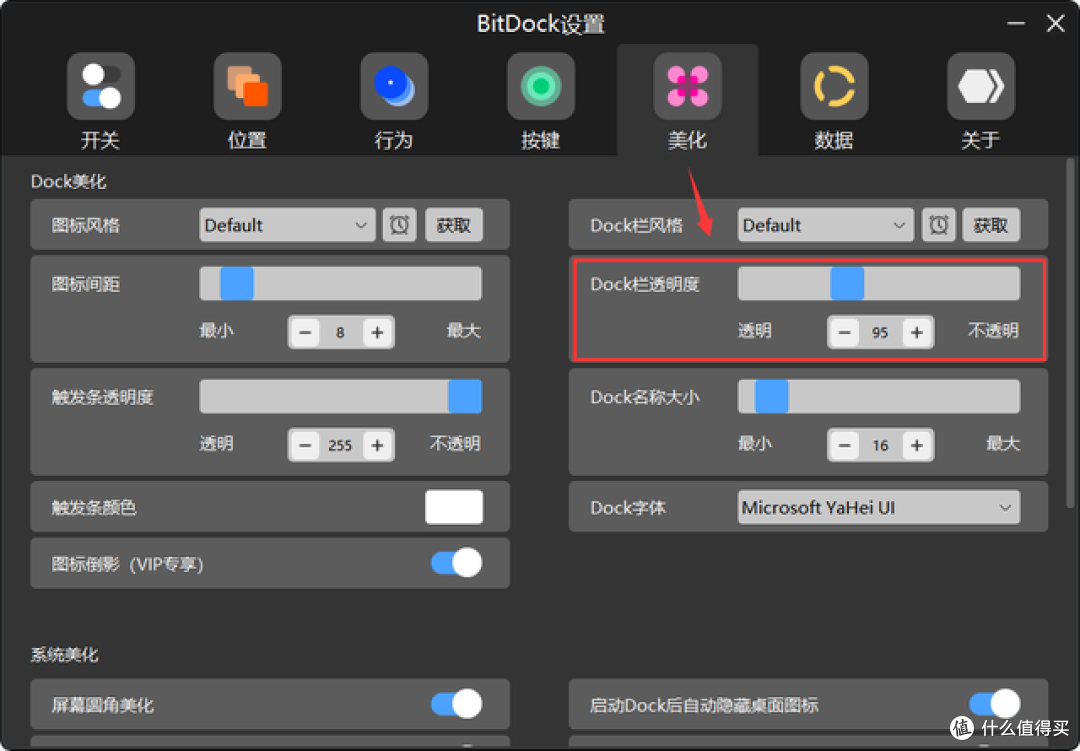Select the 美化 tab
This screenshot has height=751, width=1080.
coord(687,102)
